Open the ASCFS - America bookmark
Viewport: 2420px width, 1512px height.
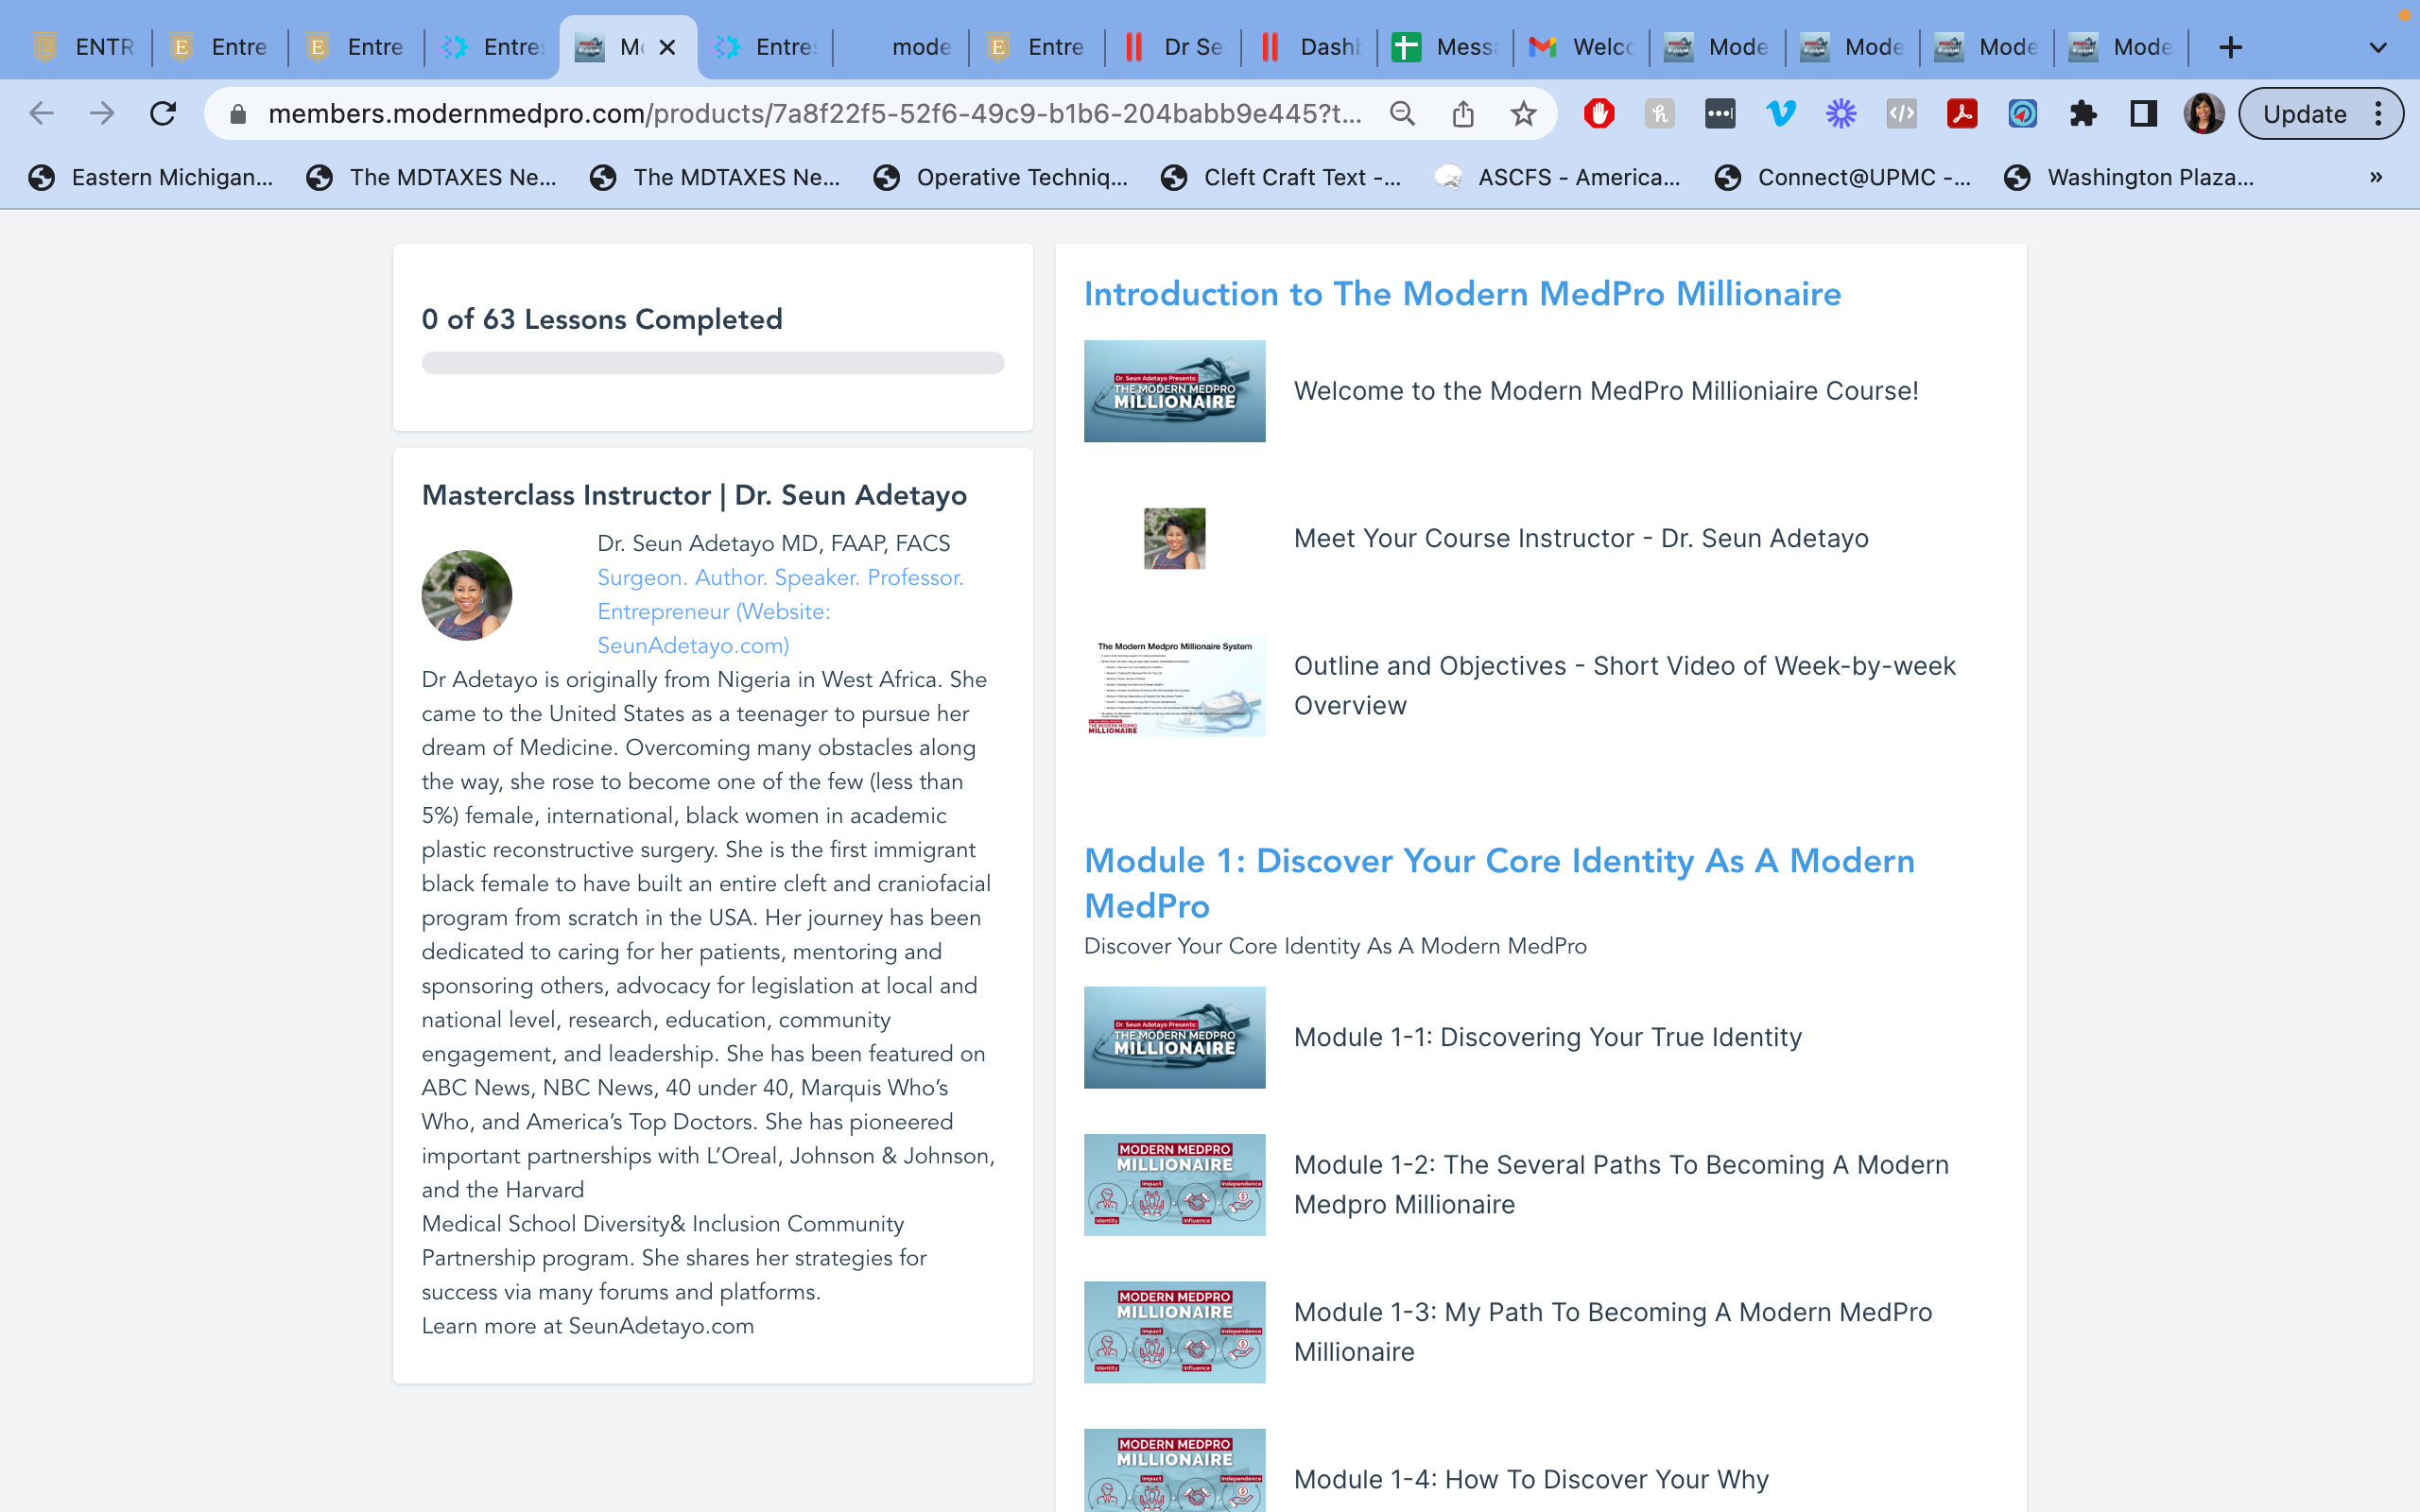pyautogui.click(x=1558, y=177)
